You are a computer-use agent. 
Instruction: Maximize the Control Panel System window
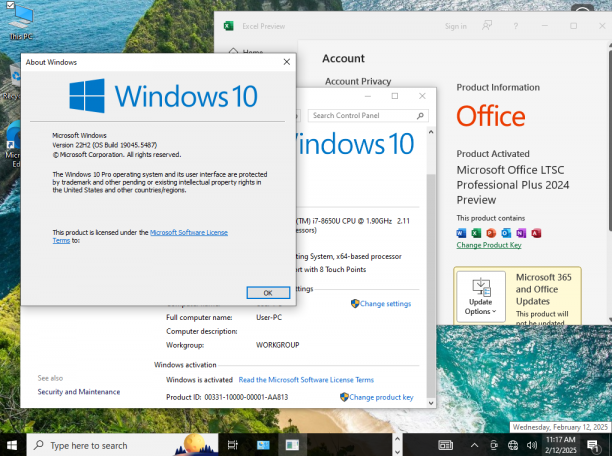[395, 96]
